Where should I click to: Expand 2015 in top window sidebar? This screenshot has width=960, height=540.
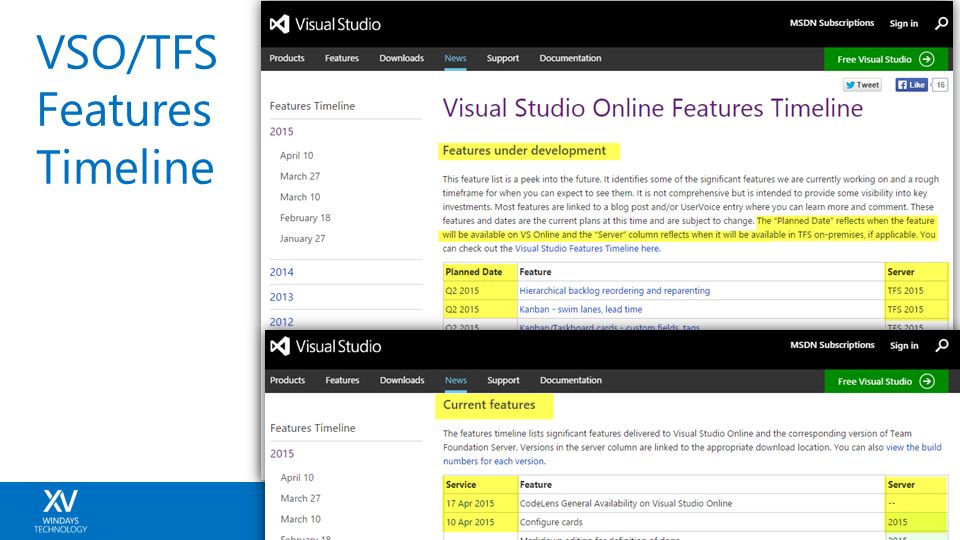pyautogui.click(x=282, y=132)
